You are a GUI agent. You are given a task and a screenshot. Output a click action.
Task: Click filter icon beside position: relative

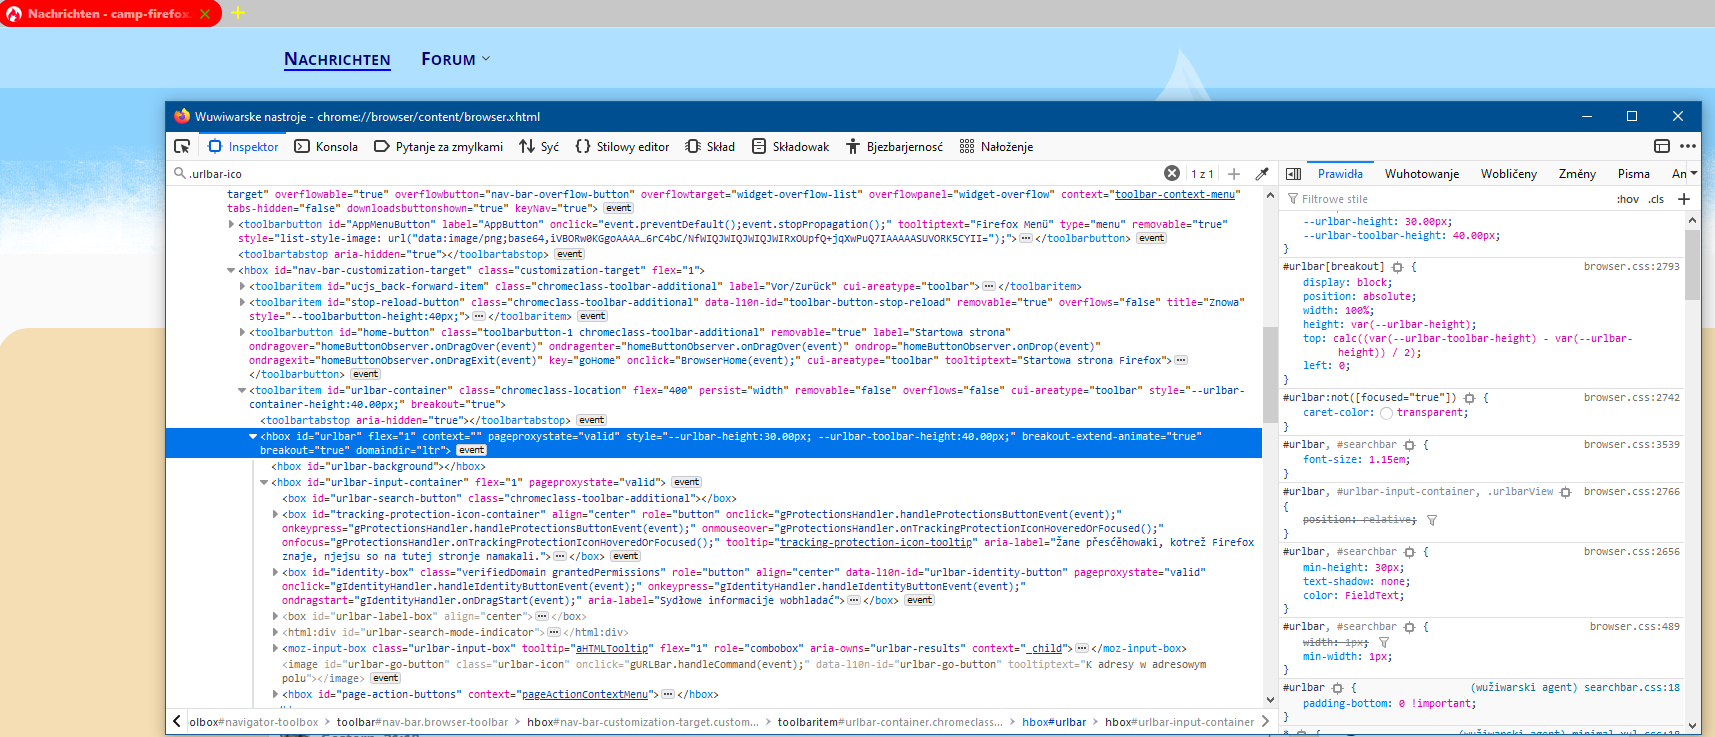[x=1432, y=520]
